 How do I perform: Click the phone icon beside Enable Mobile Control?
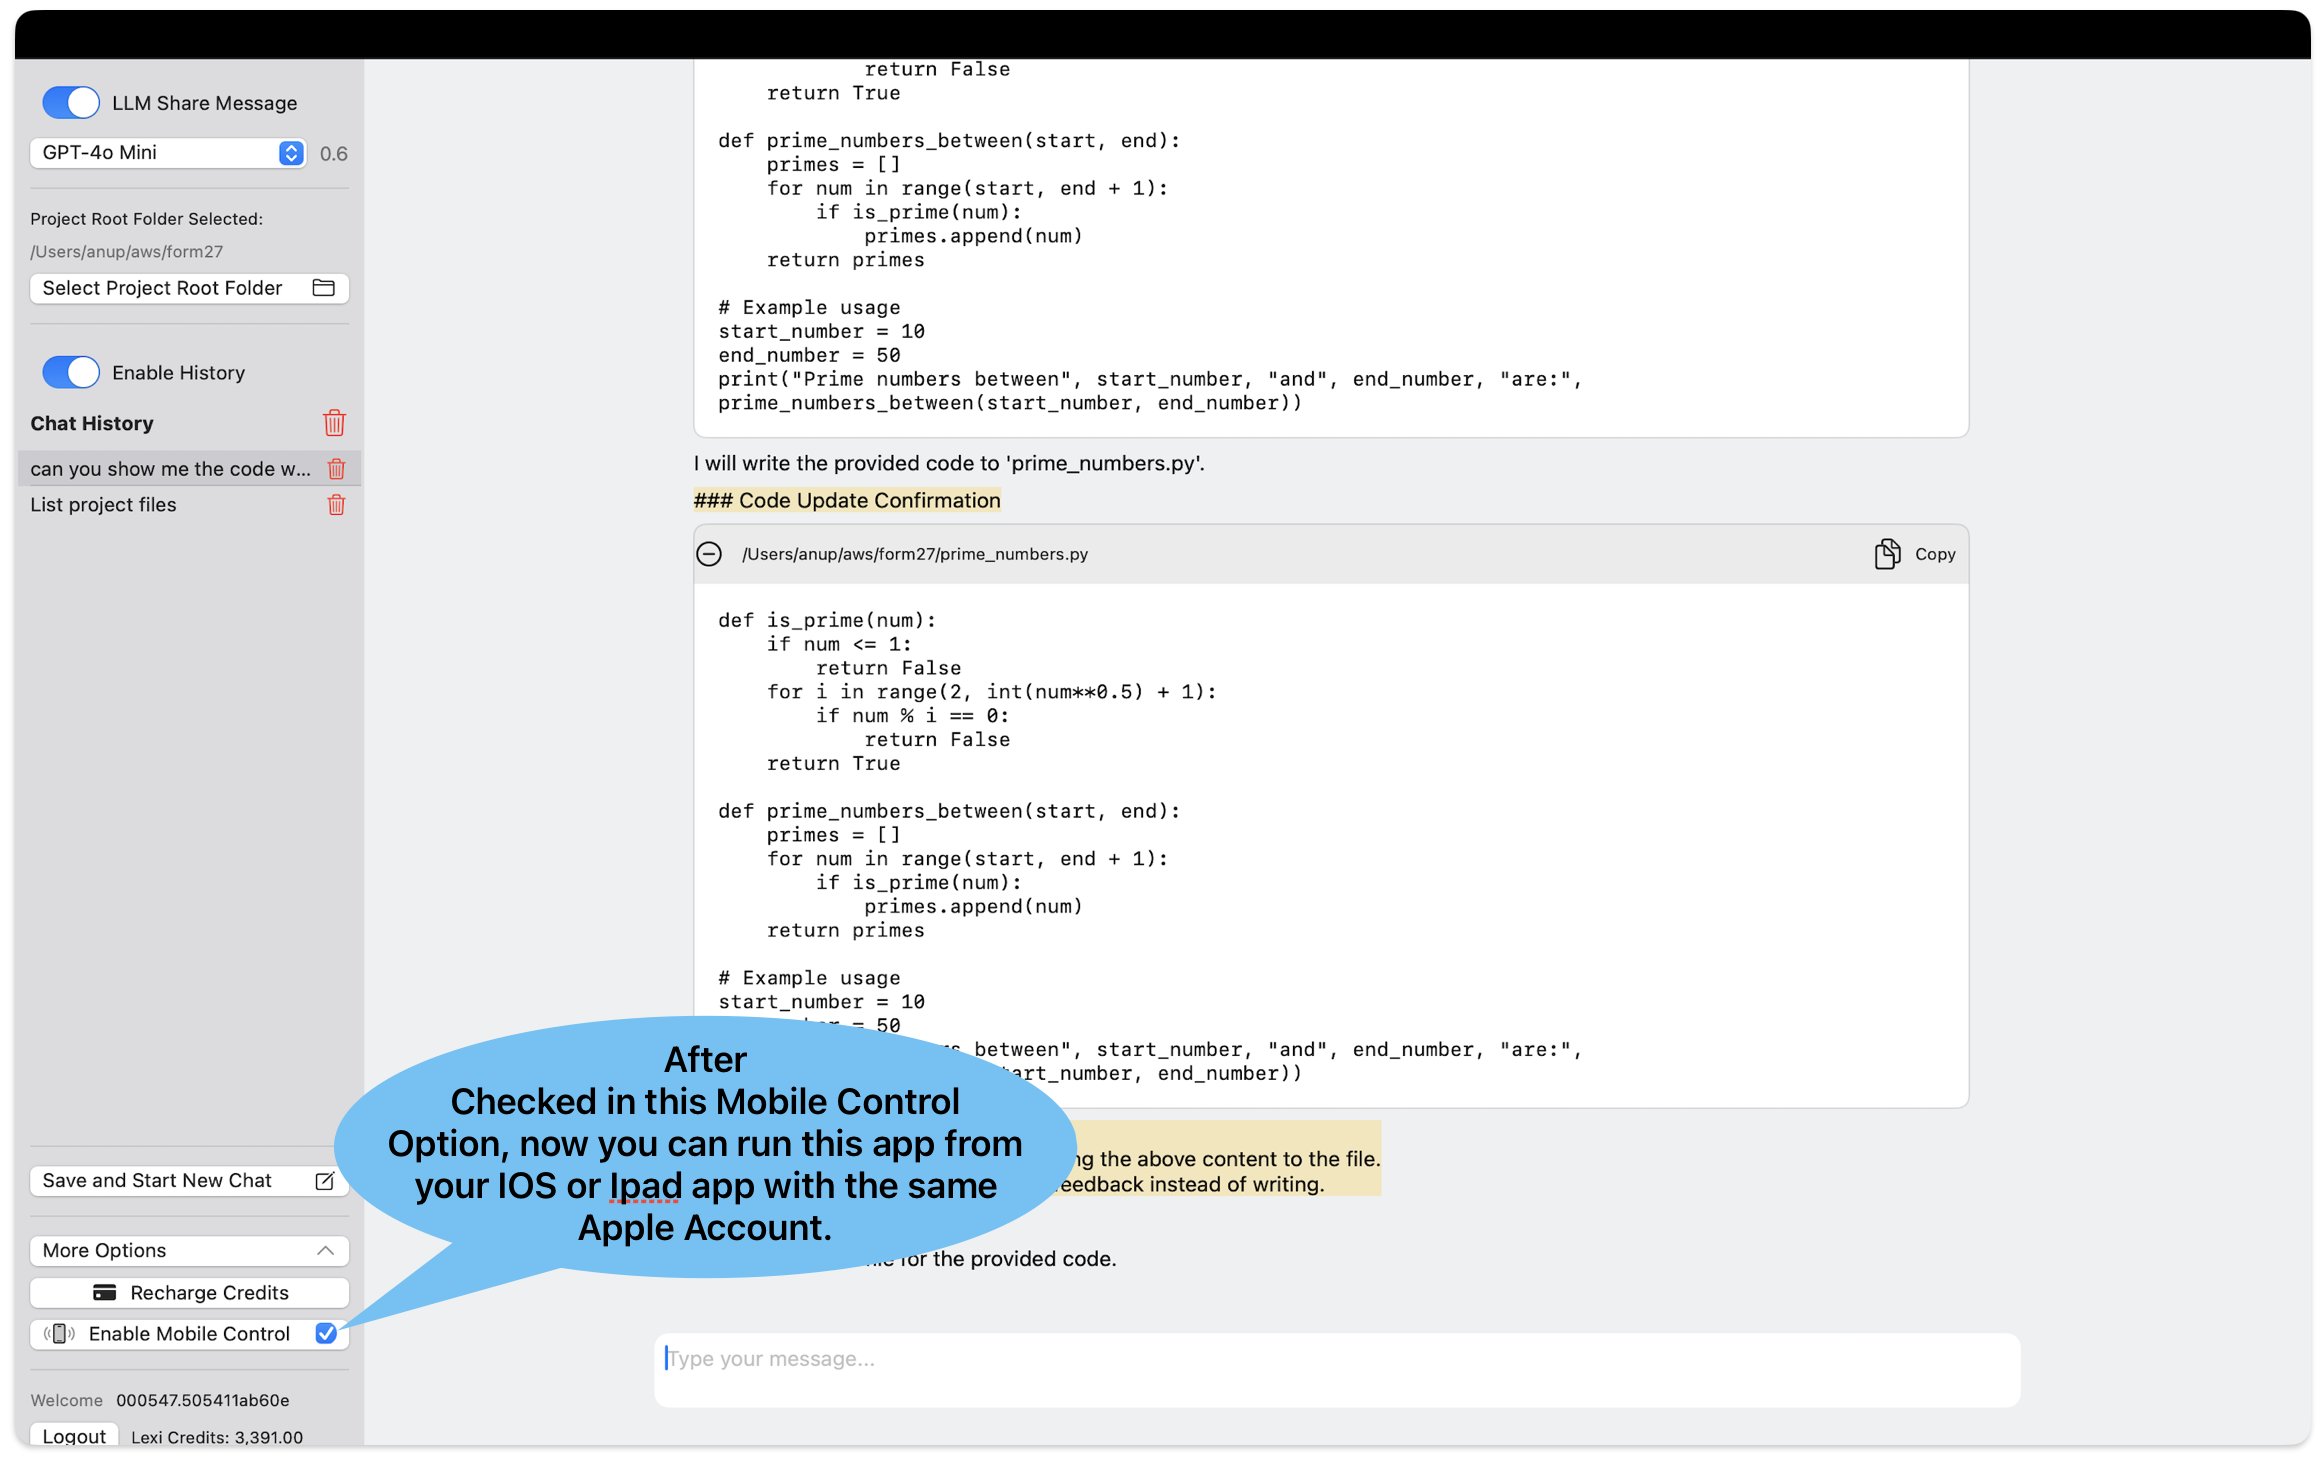pyautogui.click(x=59, y=1333)
